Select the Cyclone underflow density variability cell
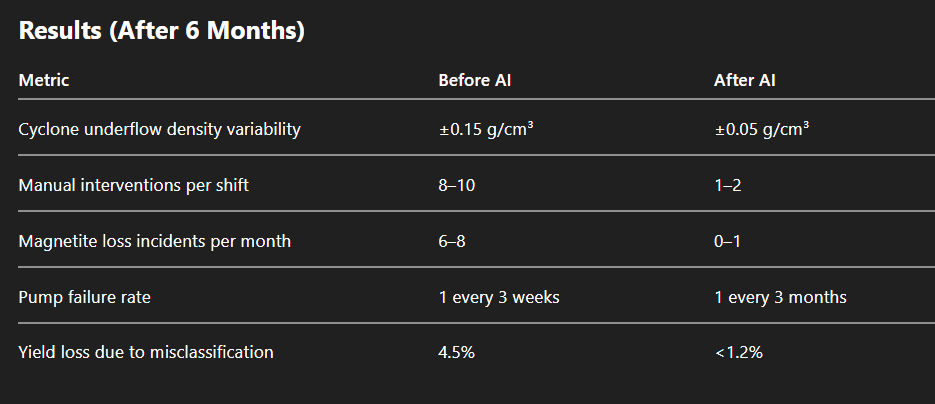This screenshot has height=404, width=935. click(160, 129)
